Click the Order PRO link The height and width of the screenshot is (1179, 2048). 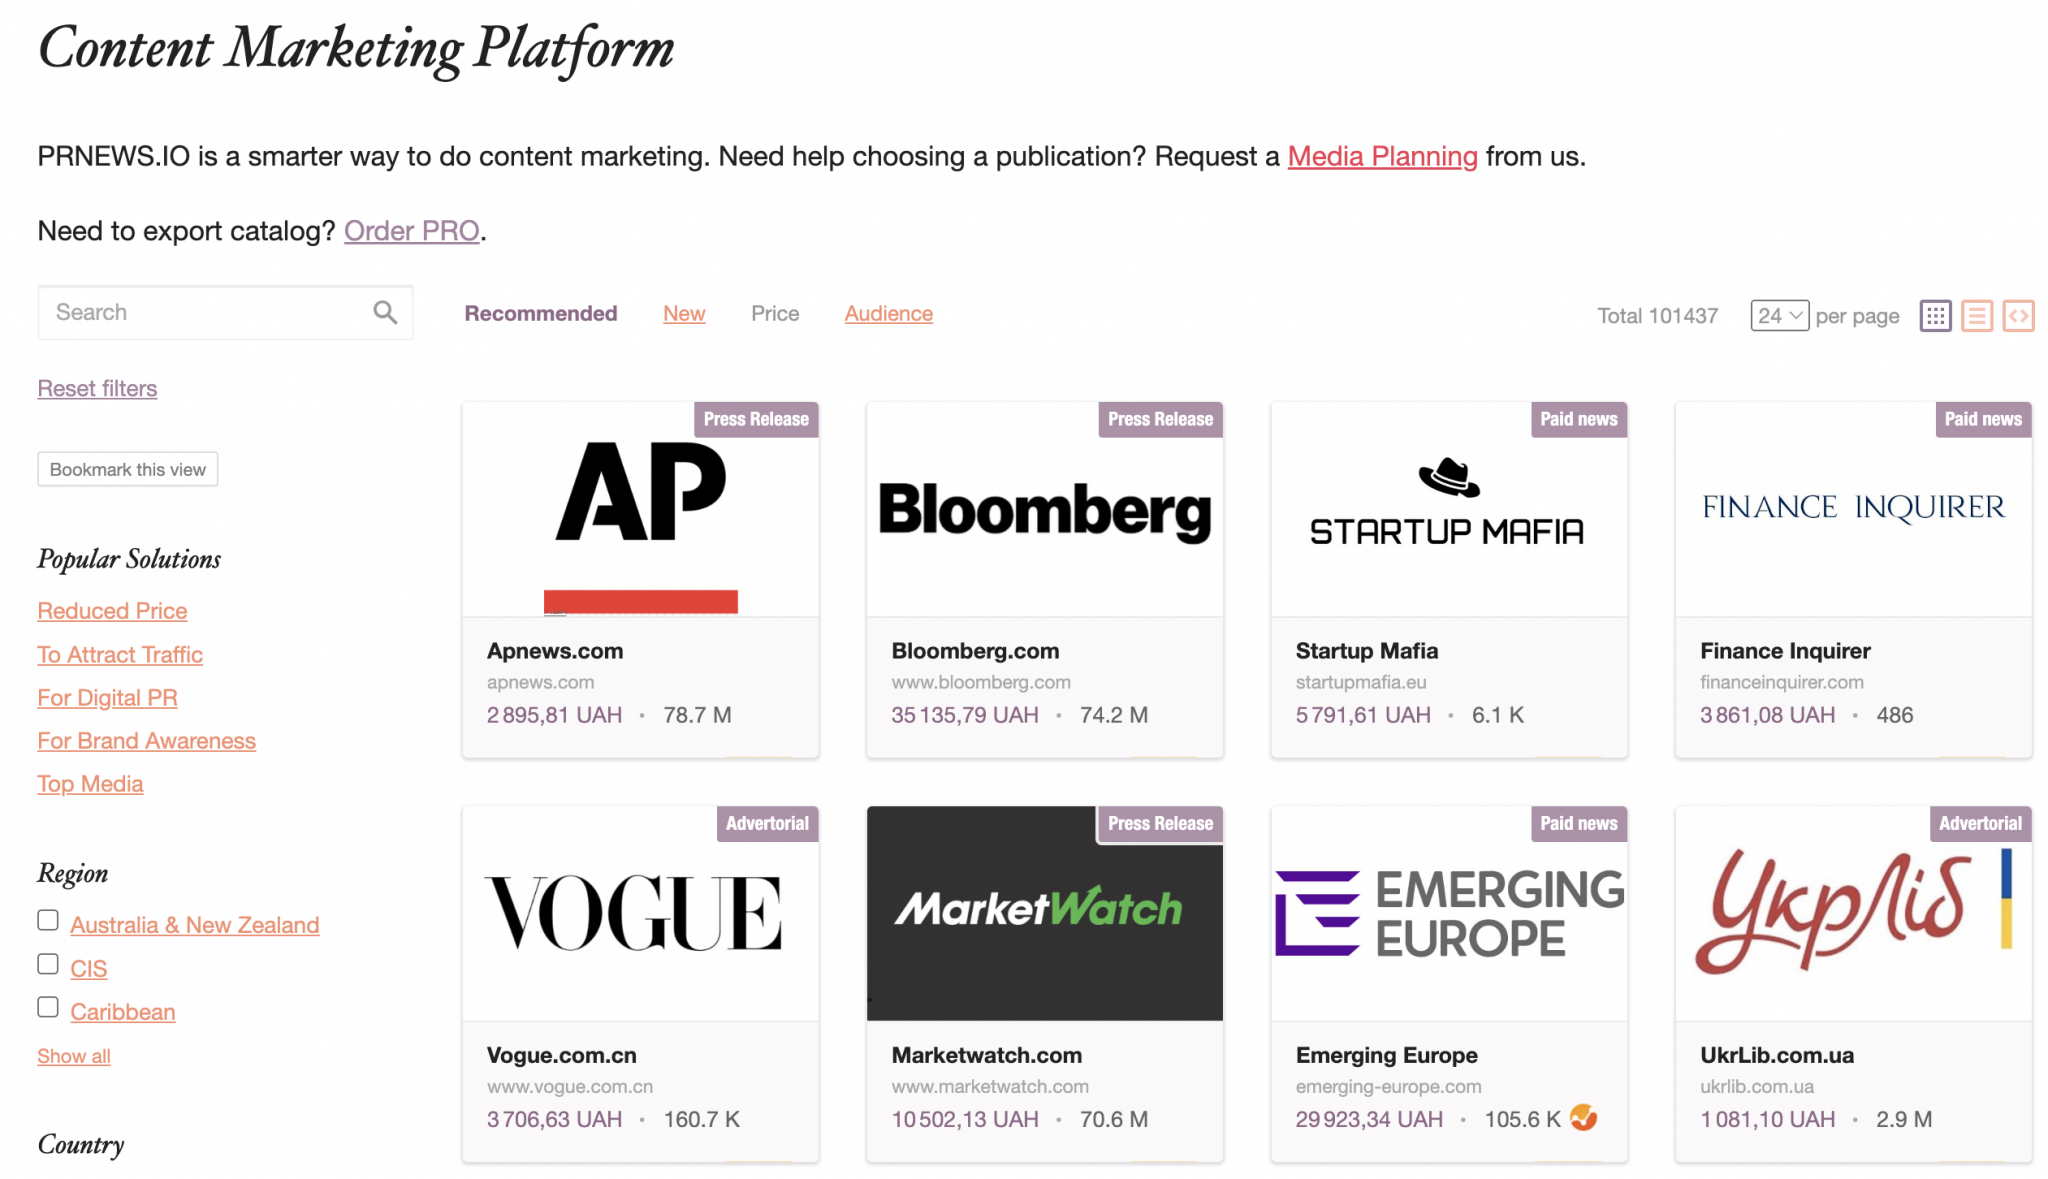411,230
